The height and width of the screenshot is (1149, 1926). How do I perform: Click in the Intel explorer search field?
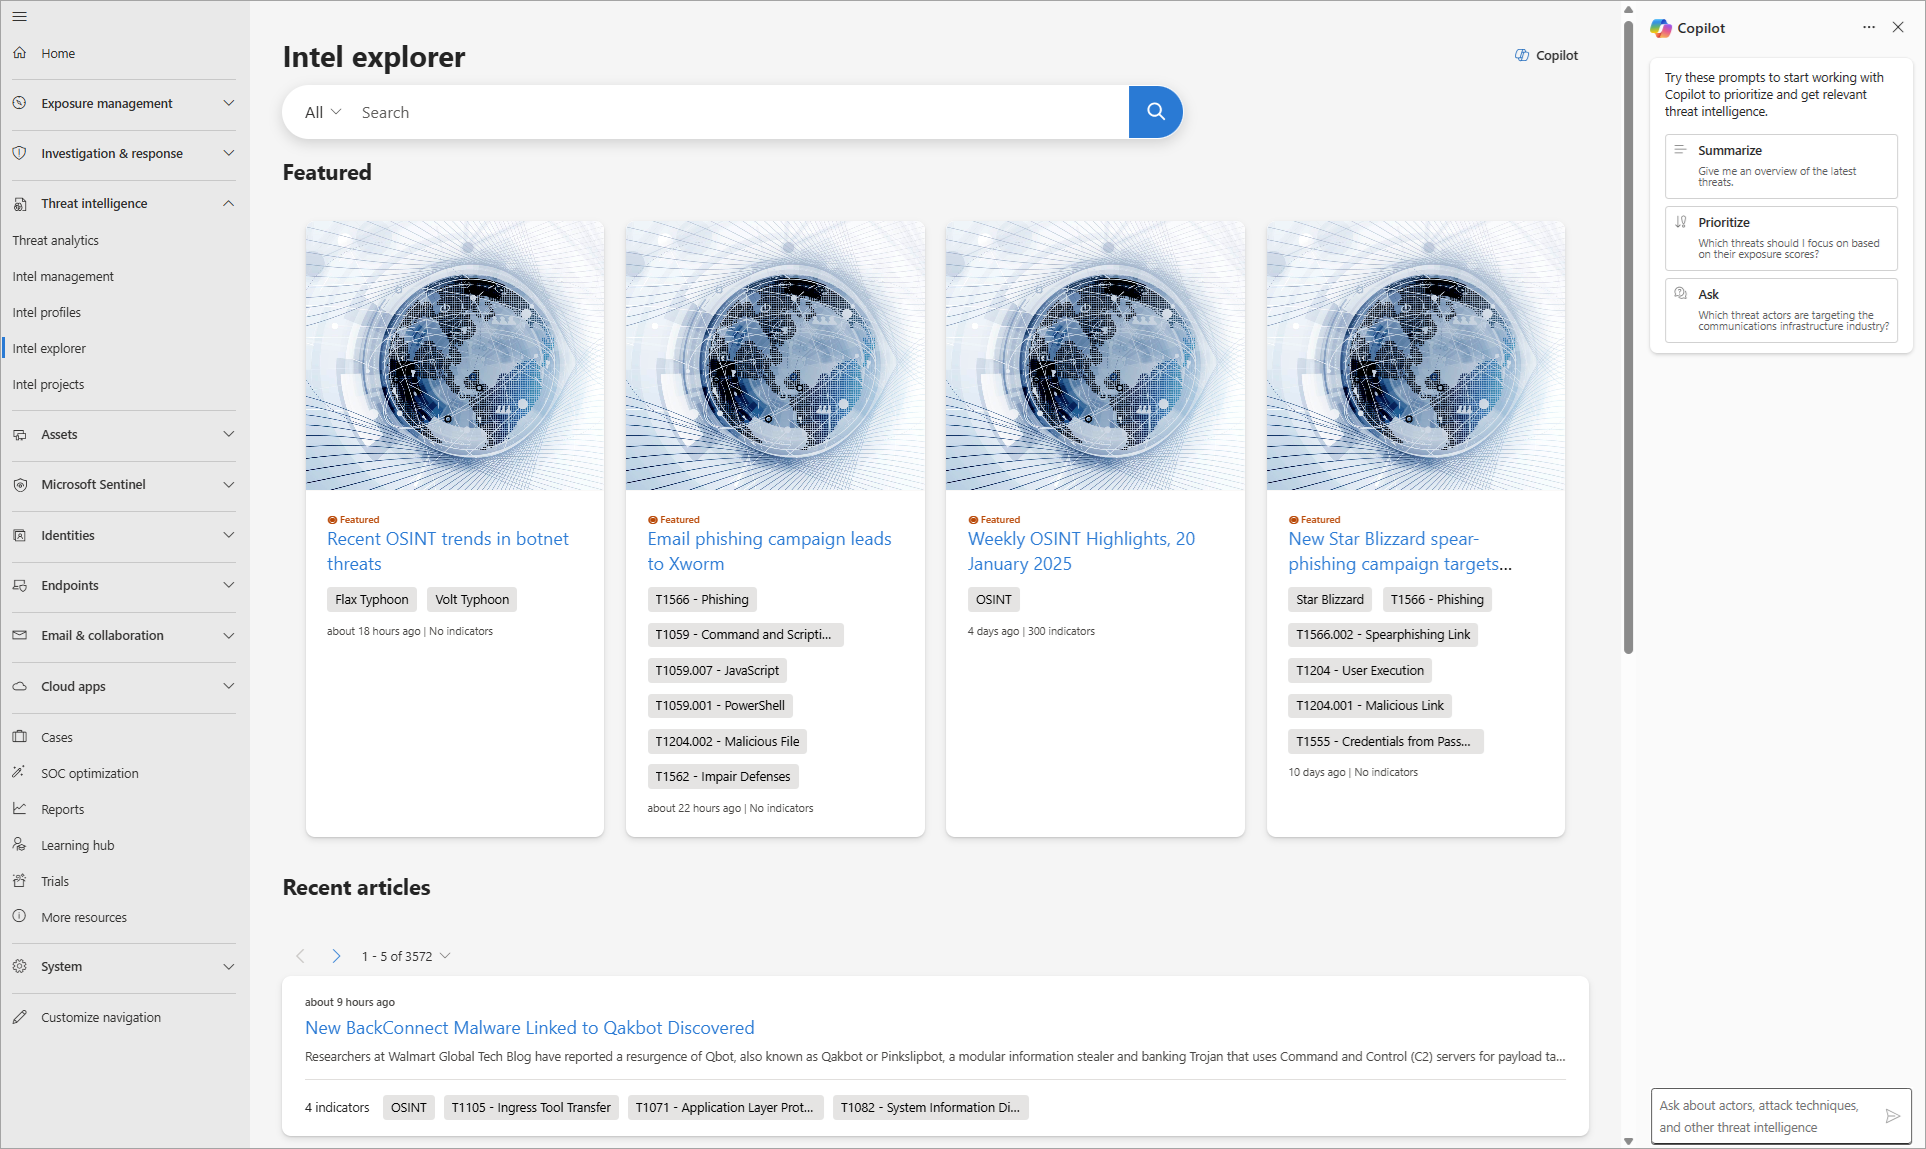[x=740, y=112]
